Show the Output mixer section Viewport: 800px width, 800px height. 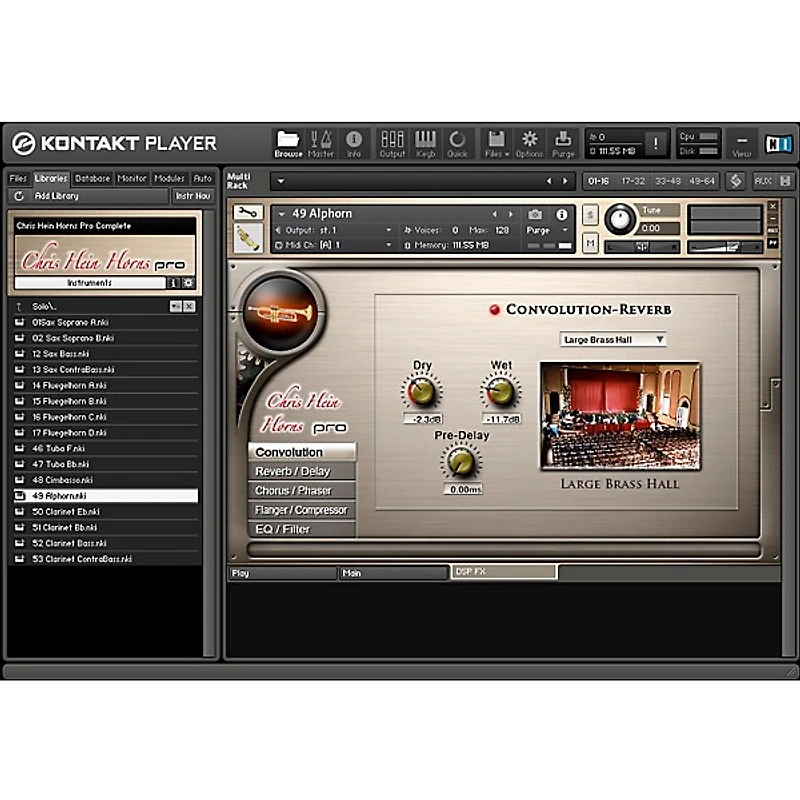pyautogui.click(x=392, y=143)
